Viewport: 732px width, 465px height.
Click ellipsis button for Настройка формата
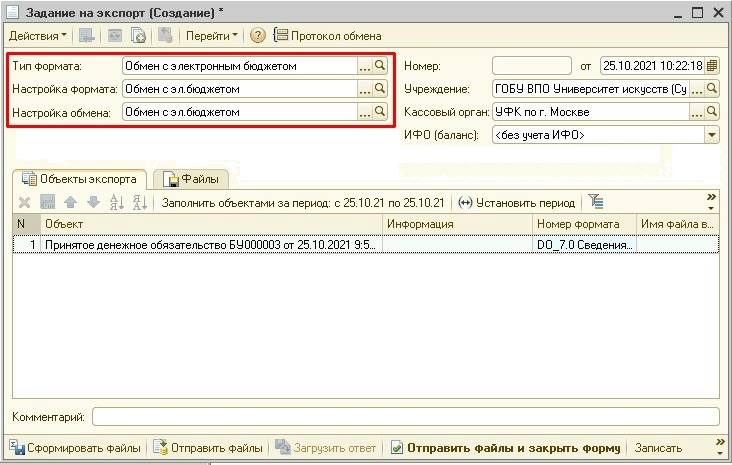click(364, 89)
